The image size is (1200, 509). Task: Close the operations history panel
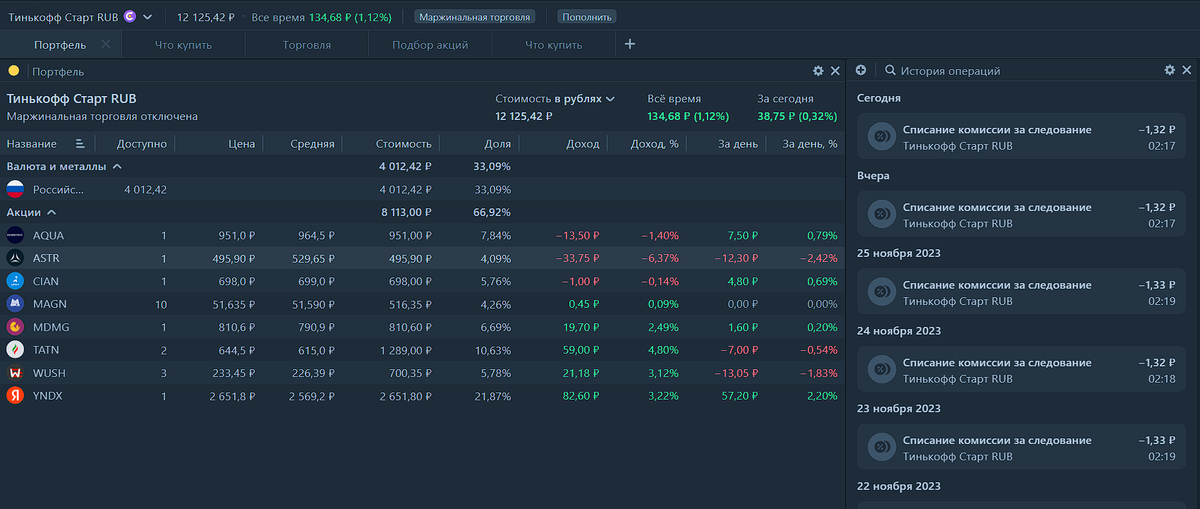click(x=1187, y=71)
